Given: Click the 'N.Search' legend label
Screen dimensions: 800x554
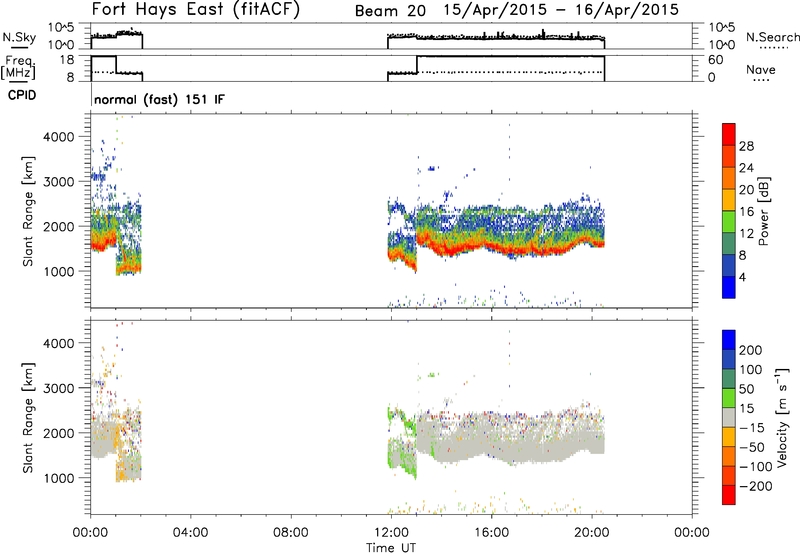Looking at the screenshot, I should pos(772,37).
